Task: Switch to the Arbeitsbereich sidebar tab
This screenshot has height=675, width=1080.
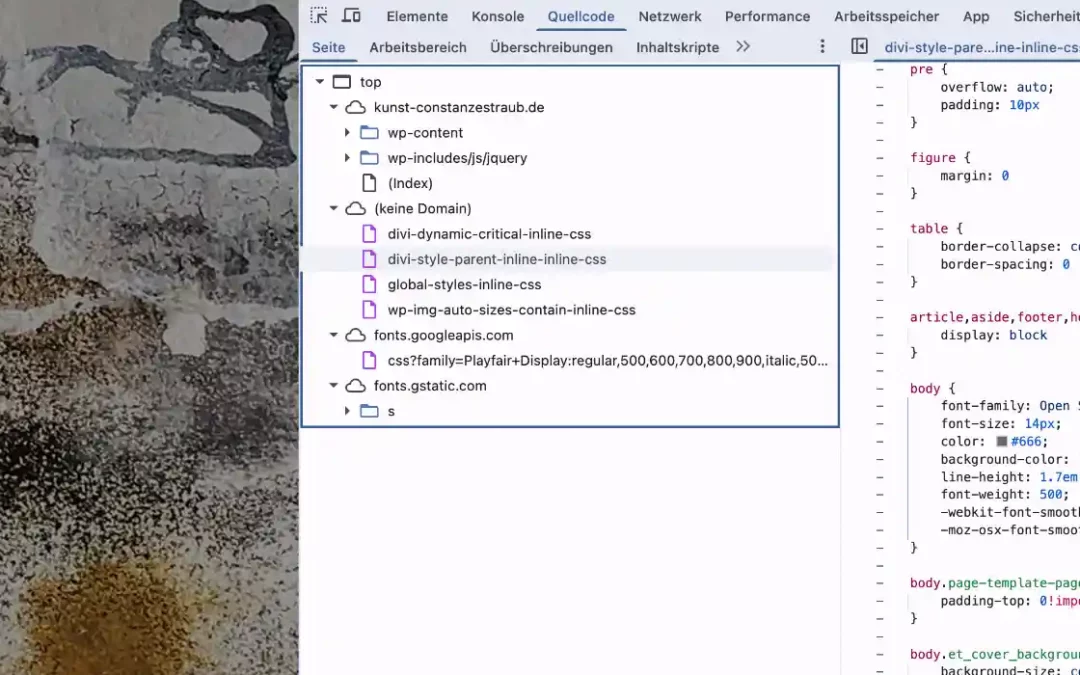Action: click(418, 48)
